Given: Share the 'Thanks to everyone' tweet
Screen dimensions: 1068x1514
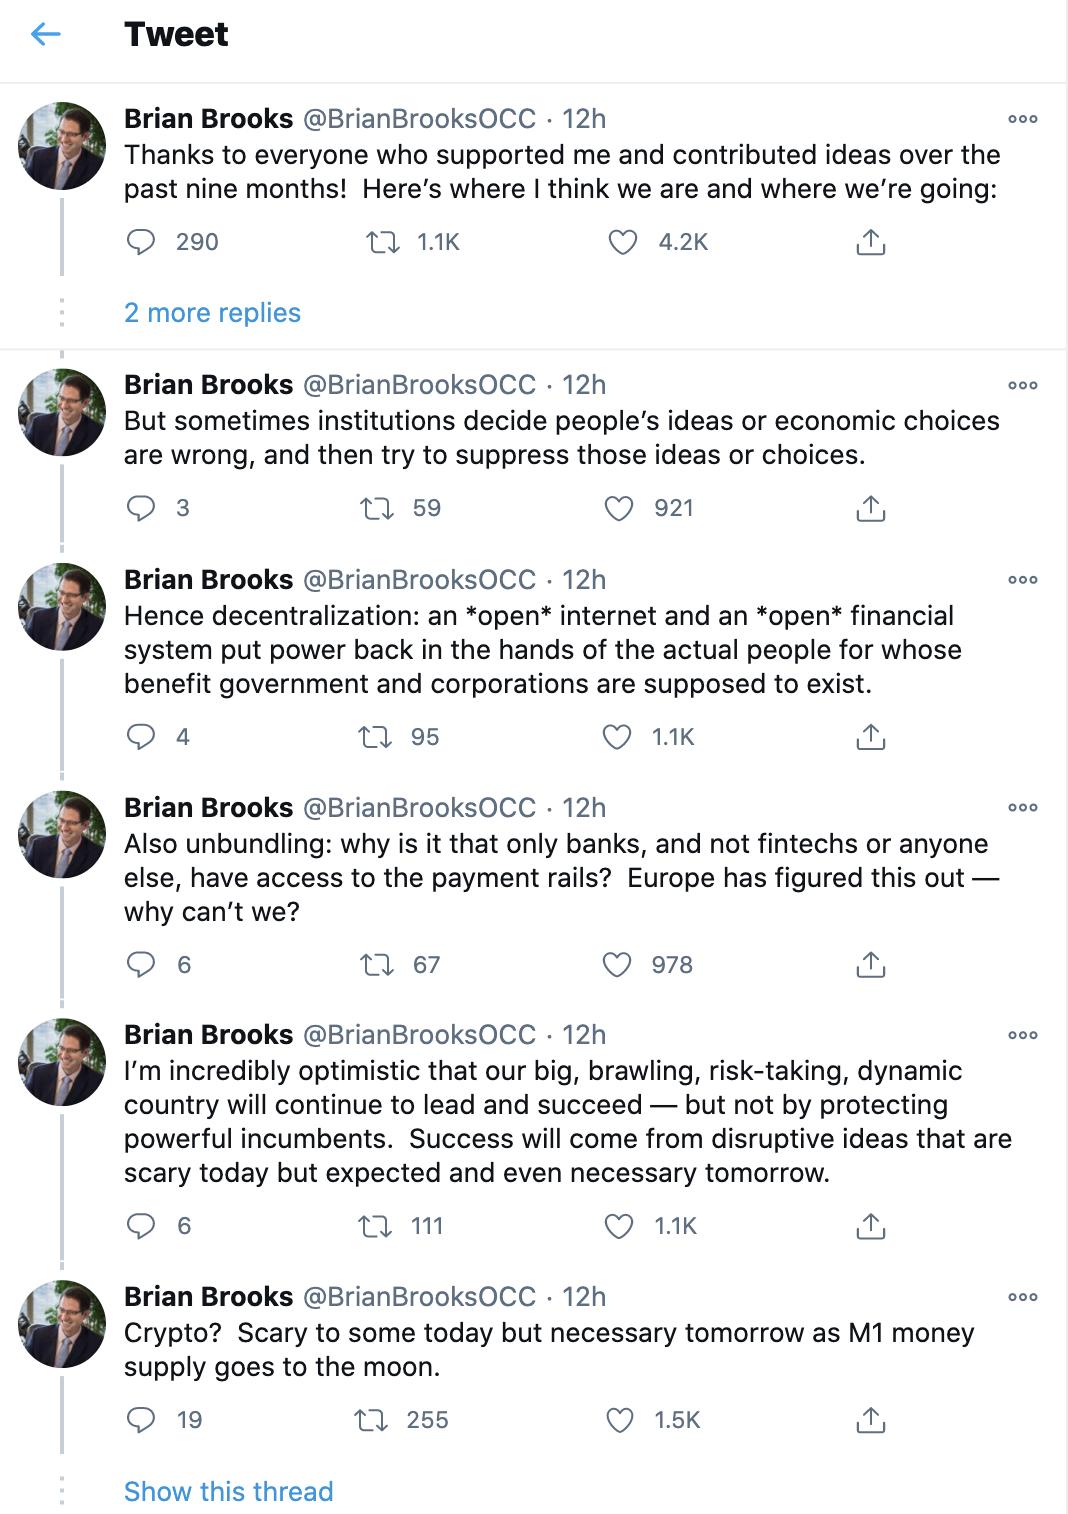Looking at the screenshot, I should tap(871, 242).
